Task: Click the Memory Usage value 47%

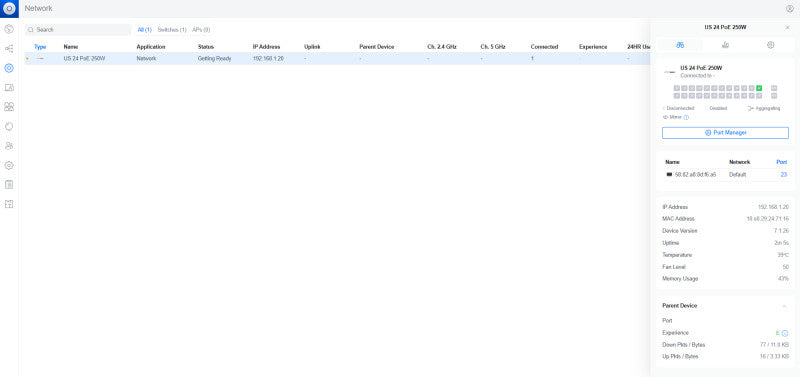Action: tap(783, 279)
